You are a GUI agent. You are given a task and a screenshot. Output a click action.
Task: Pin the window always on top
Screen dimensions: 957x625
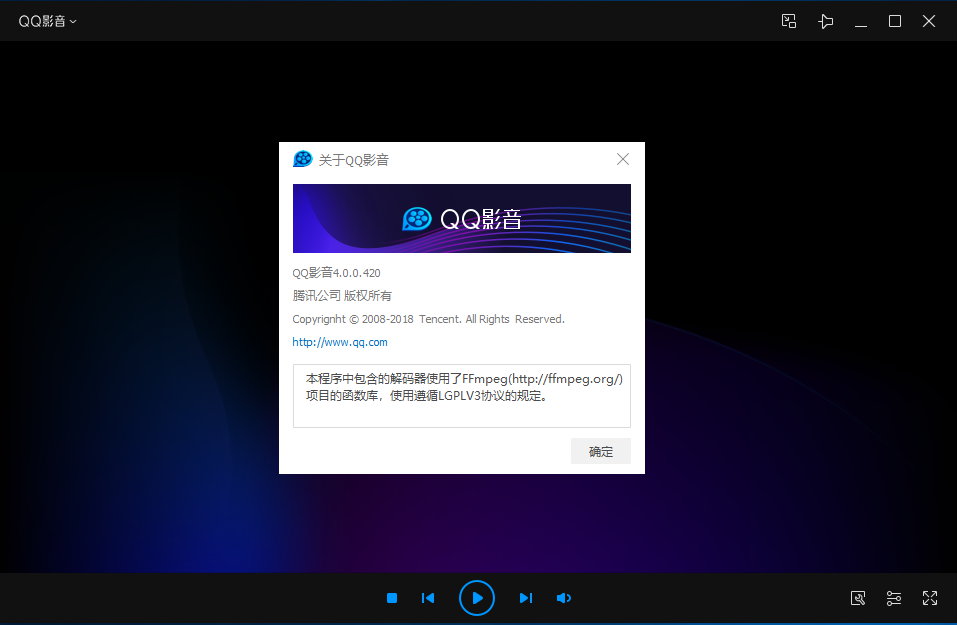point(825,21)
